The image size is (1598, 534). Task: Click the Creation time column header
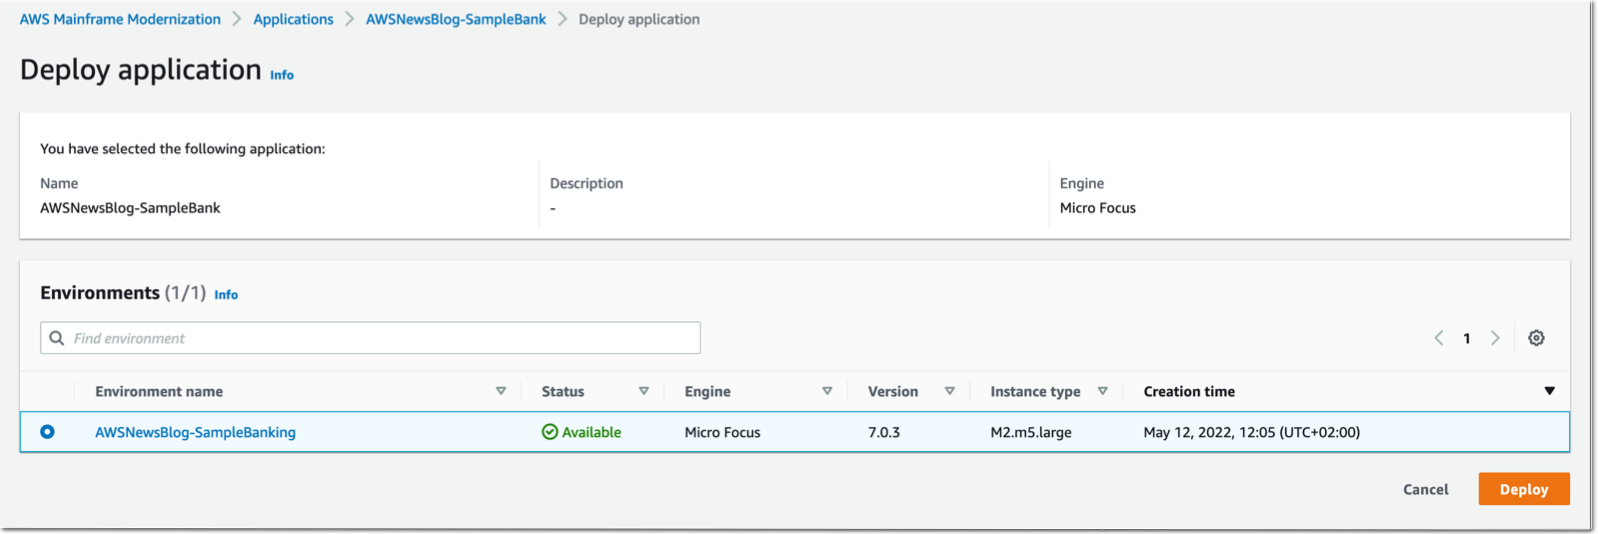coord(1189,391)
